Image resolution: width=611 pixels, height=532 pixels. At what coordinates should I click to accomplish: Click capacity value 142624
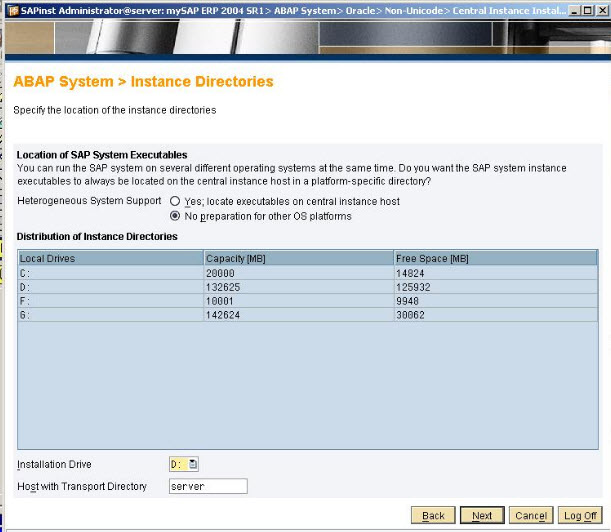coord(223,315)
